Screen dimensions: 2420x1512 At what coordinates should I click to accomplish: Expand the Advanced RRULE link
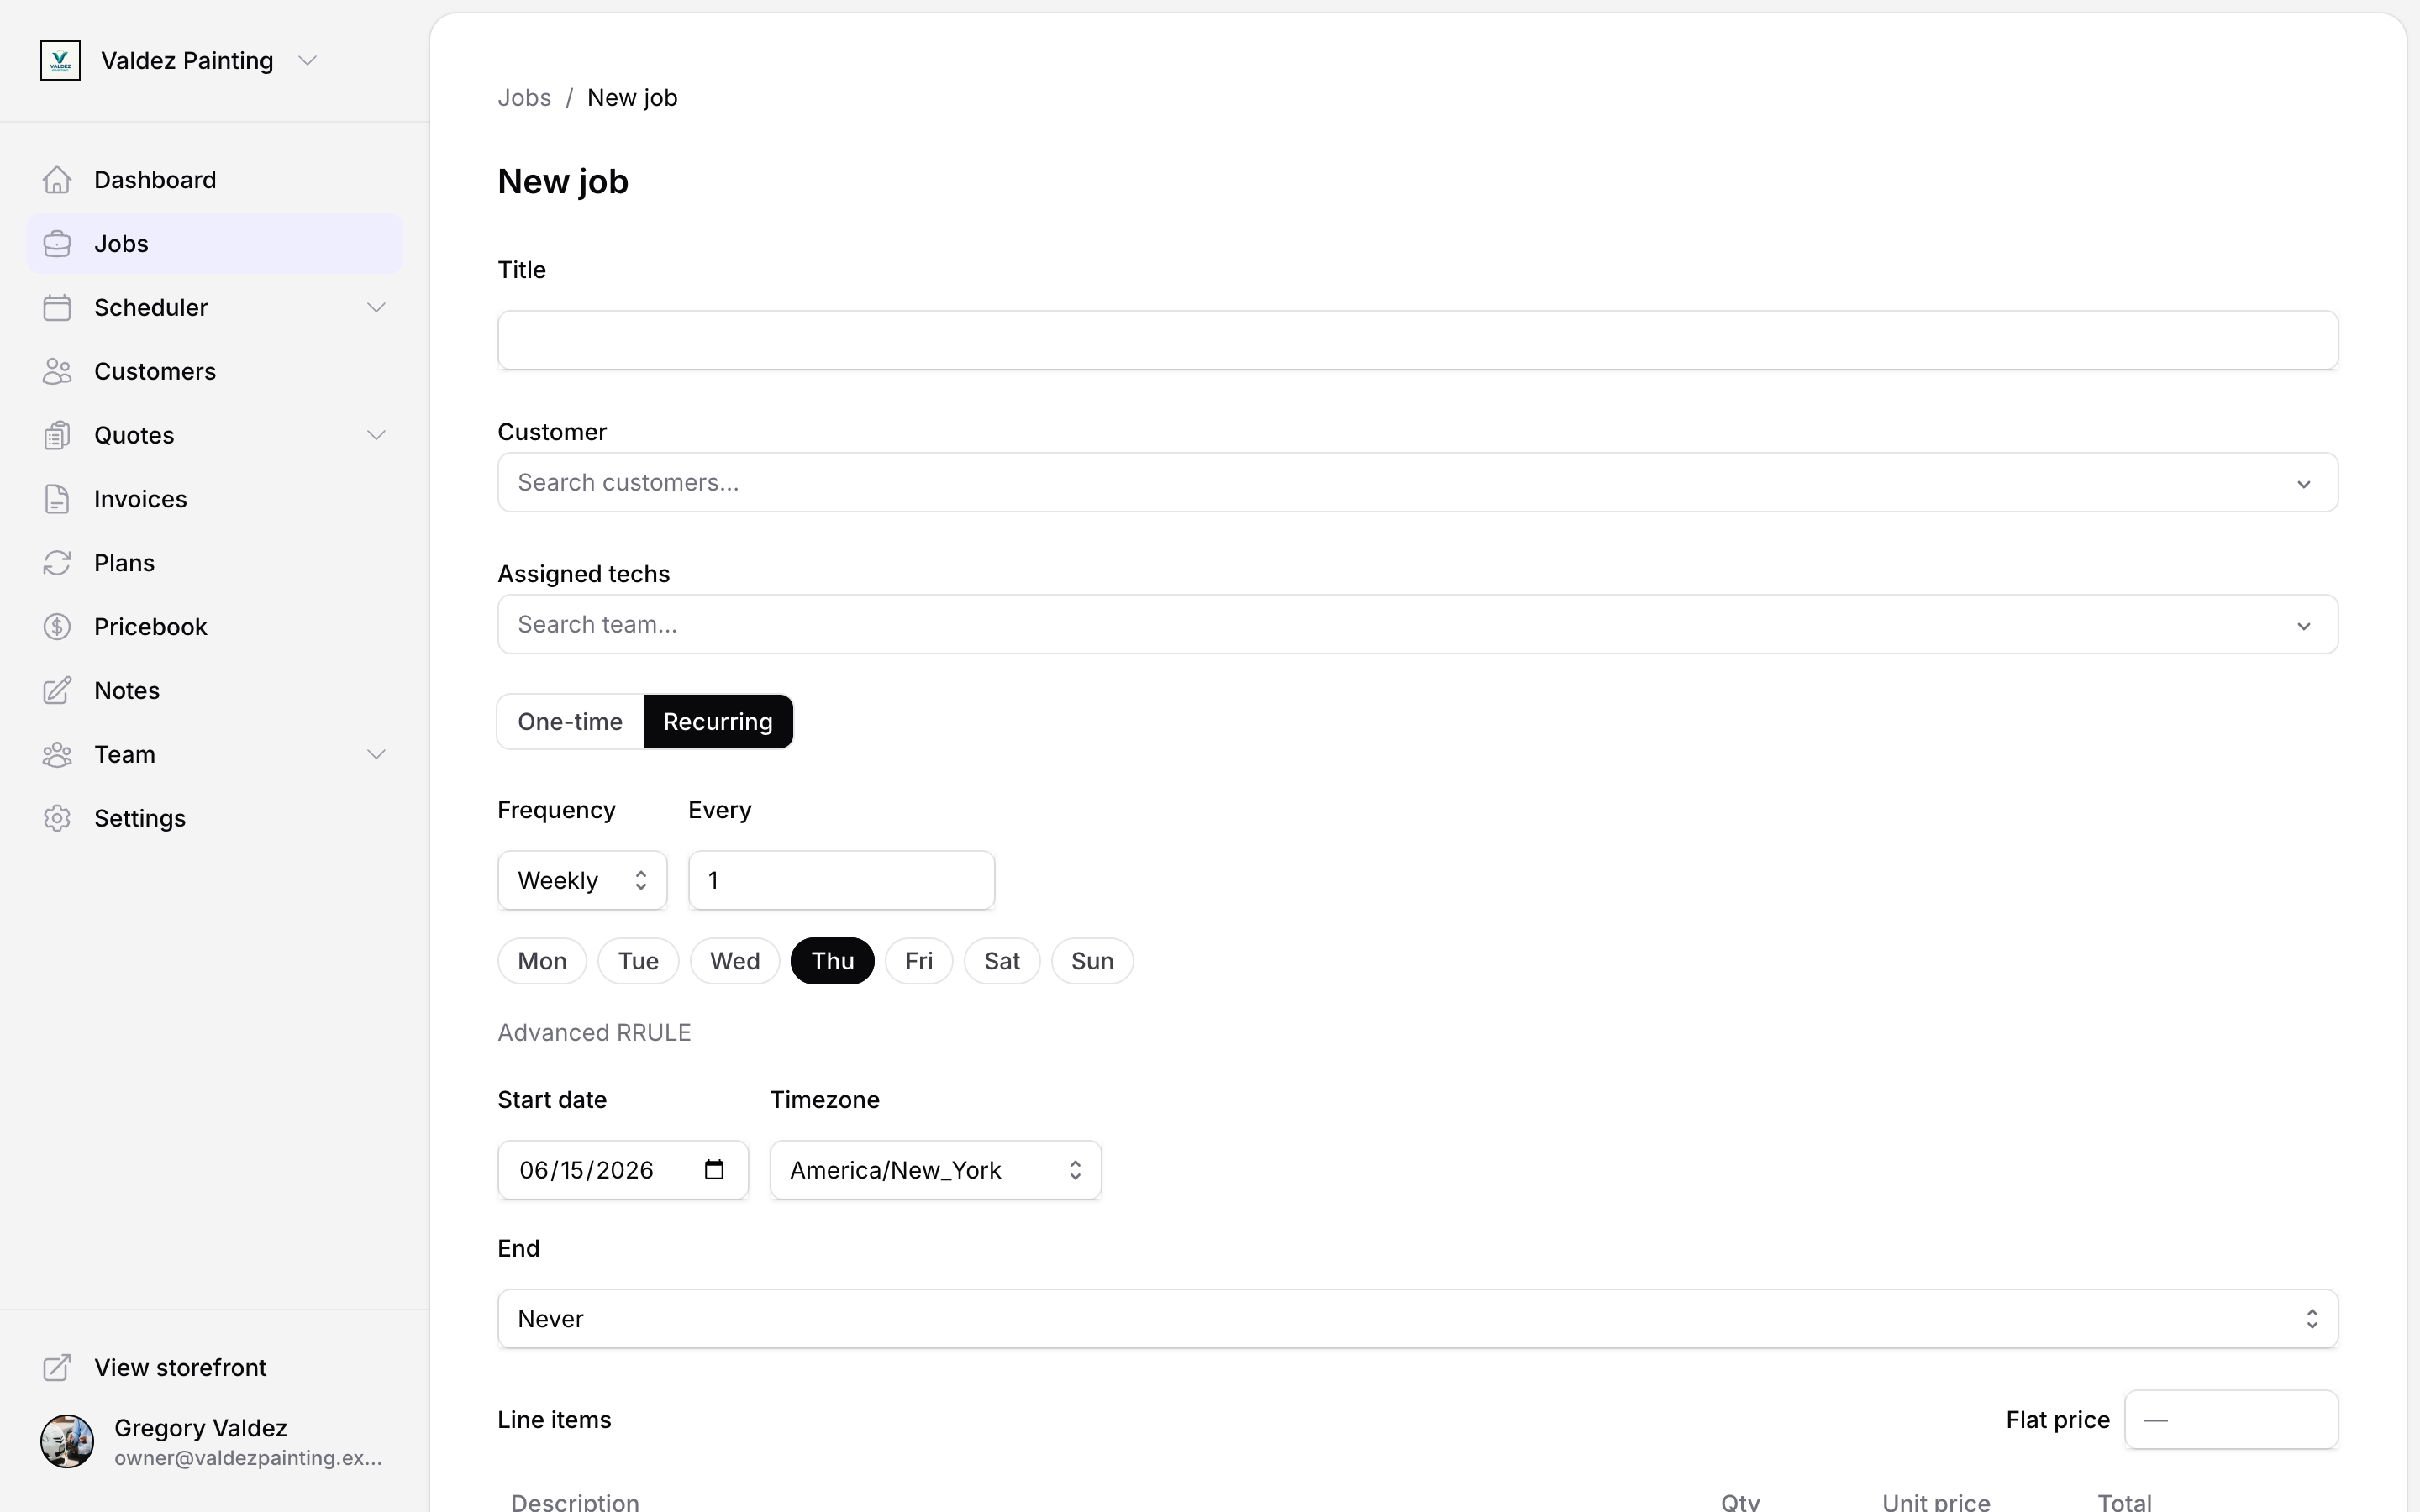[x=594, y=1033]
